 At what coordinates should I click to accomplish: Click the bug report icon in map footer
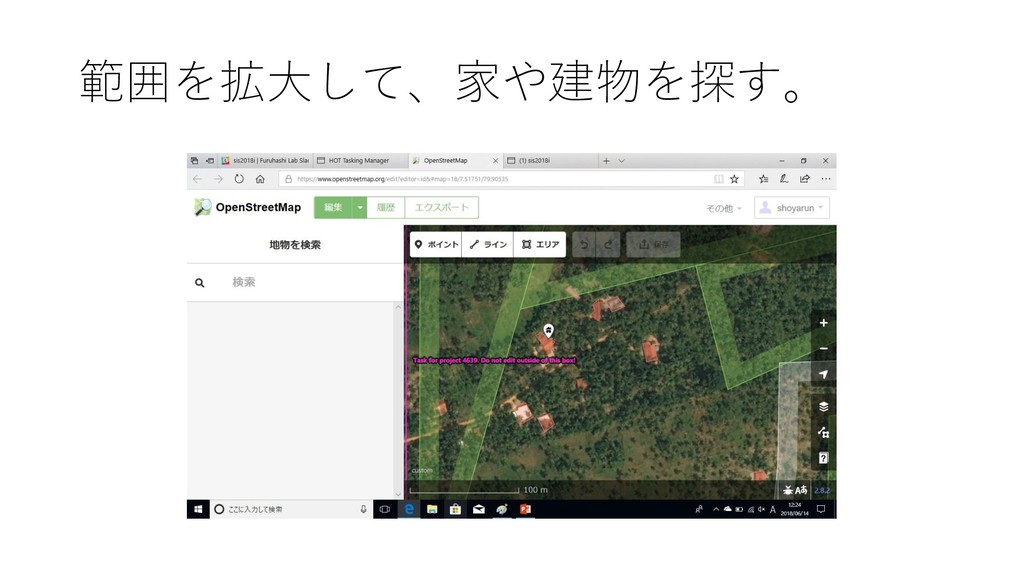point(788,490)
